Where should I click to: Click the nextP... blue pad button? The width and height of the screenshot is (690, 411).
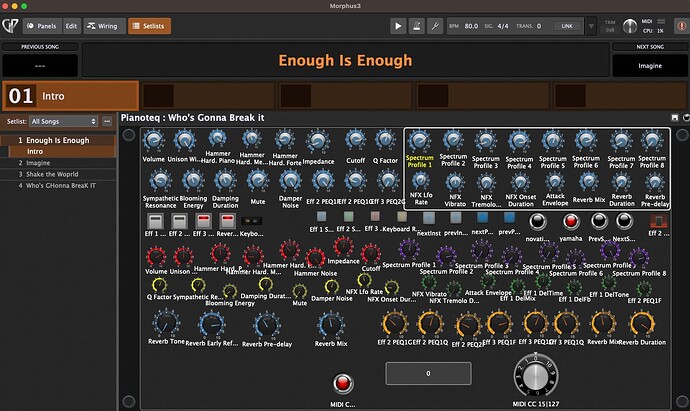click(x=482, y=217)
